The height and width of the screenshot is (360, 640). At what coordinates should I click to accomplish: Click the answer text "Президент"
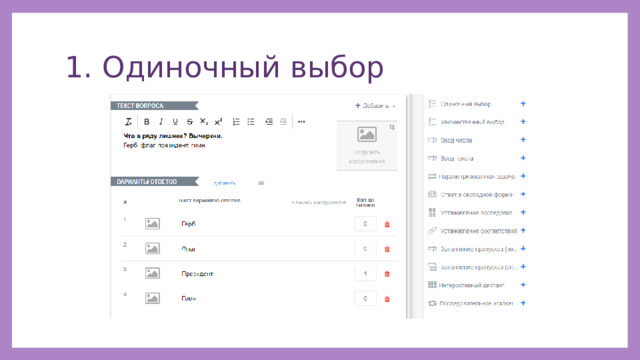click(197, 273)
